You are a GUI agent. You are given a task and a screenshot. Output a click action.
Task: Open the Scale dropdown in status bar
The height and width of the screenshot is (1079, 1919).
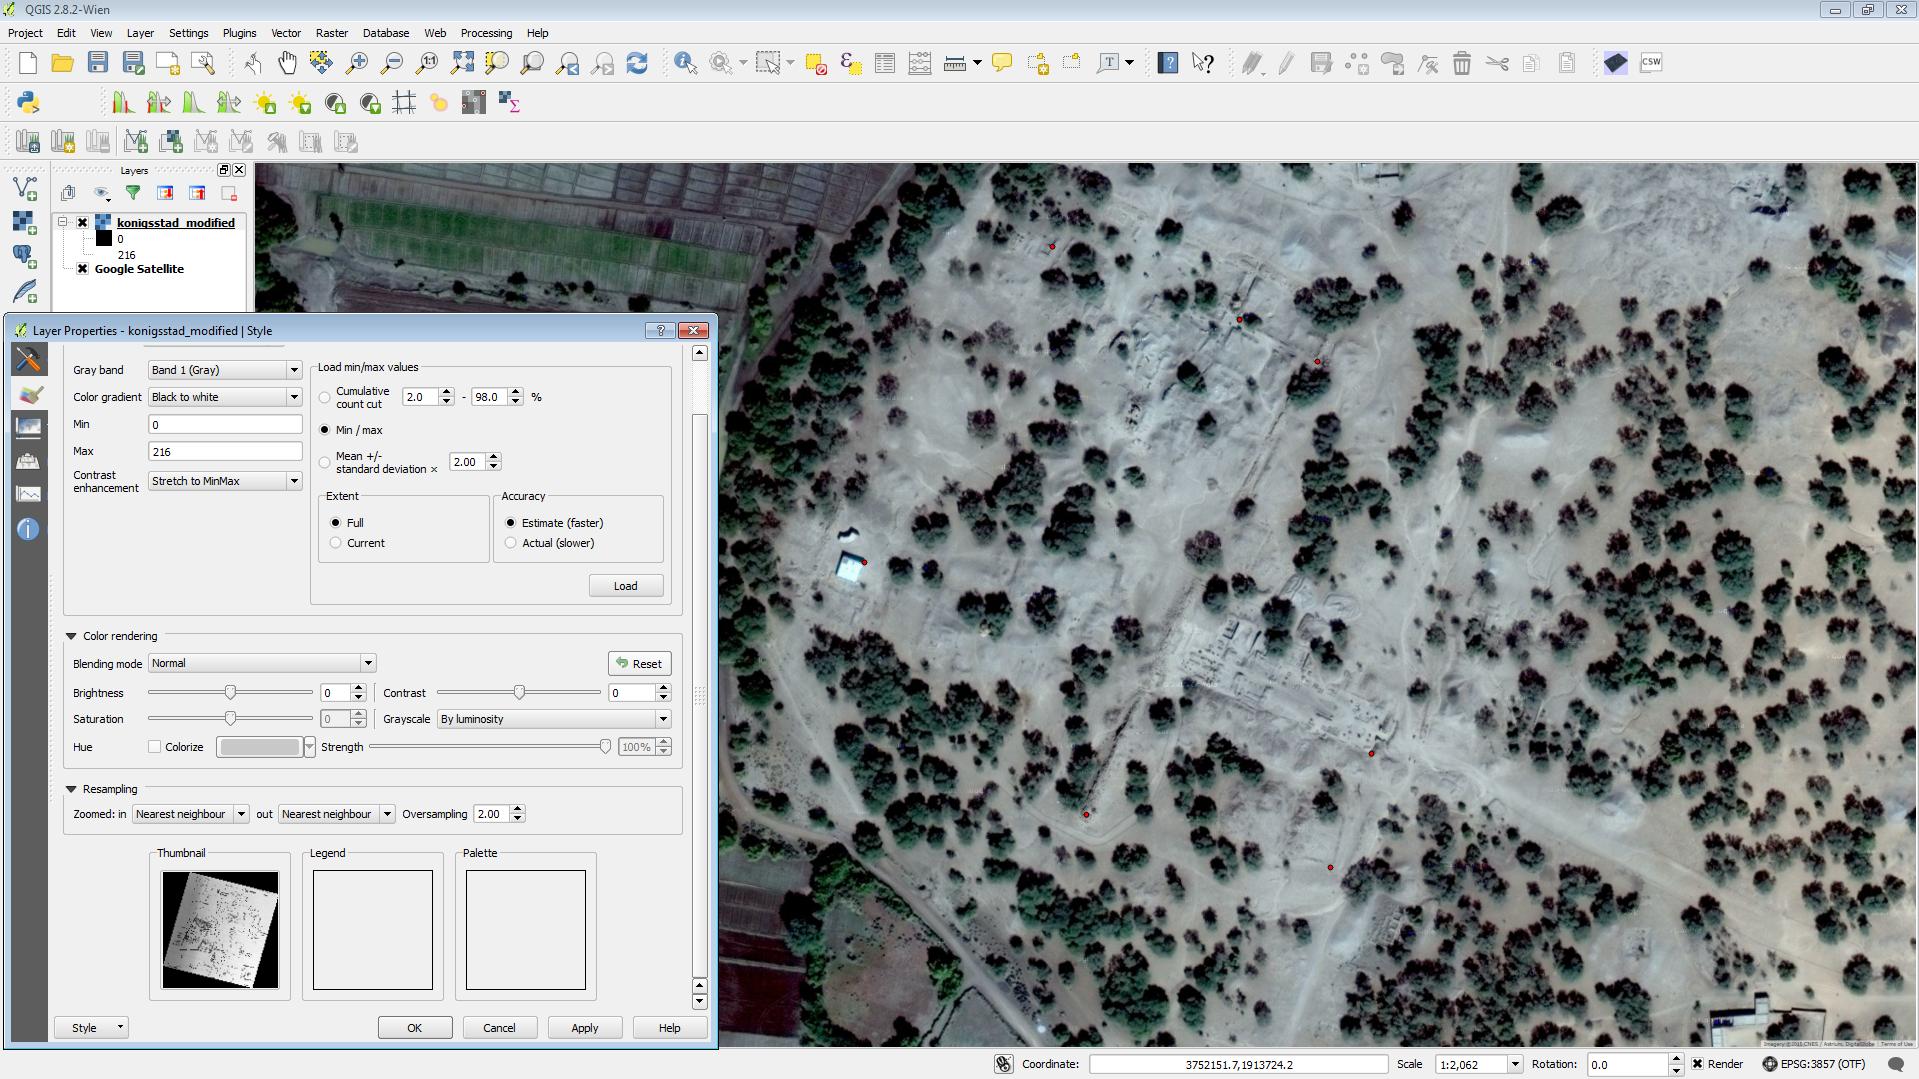1515,1064
